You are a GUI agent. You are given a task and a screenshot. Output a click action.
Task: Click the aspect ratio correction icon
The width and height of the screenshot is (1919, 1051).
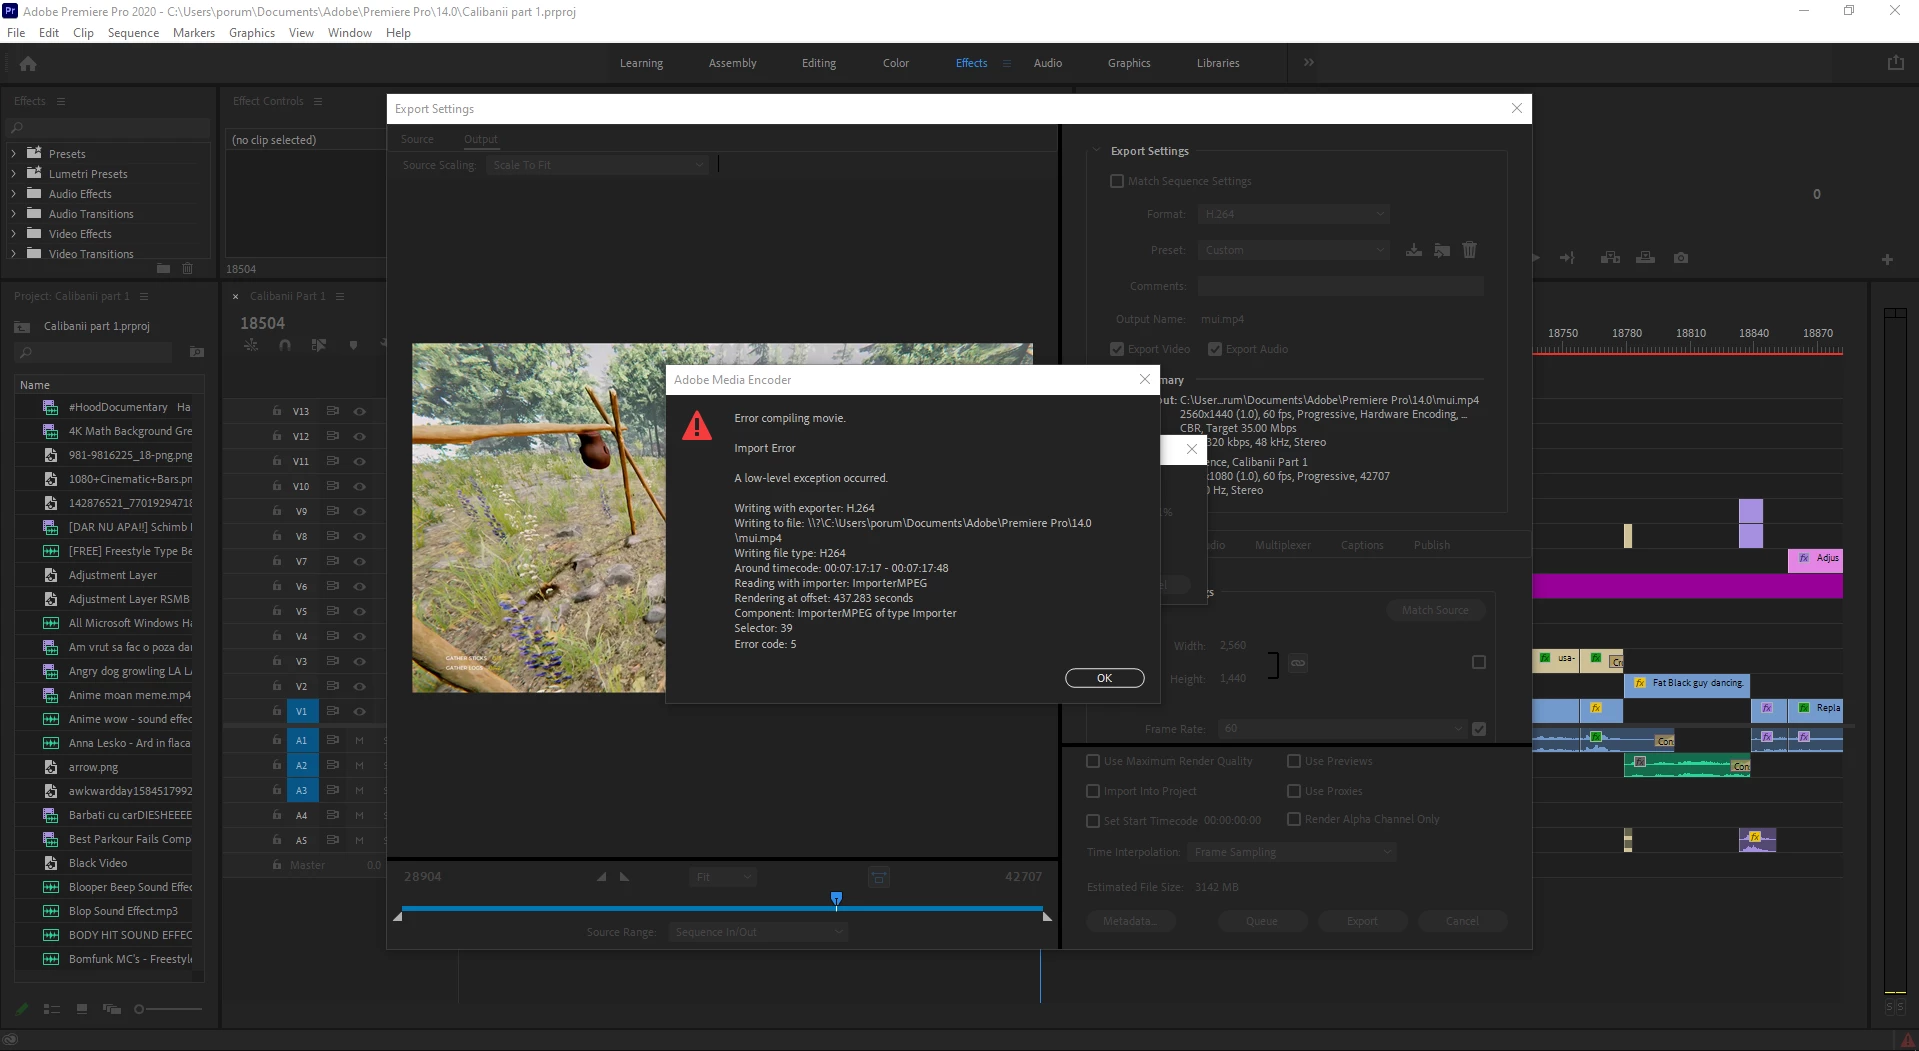coord(879,877)
